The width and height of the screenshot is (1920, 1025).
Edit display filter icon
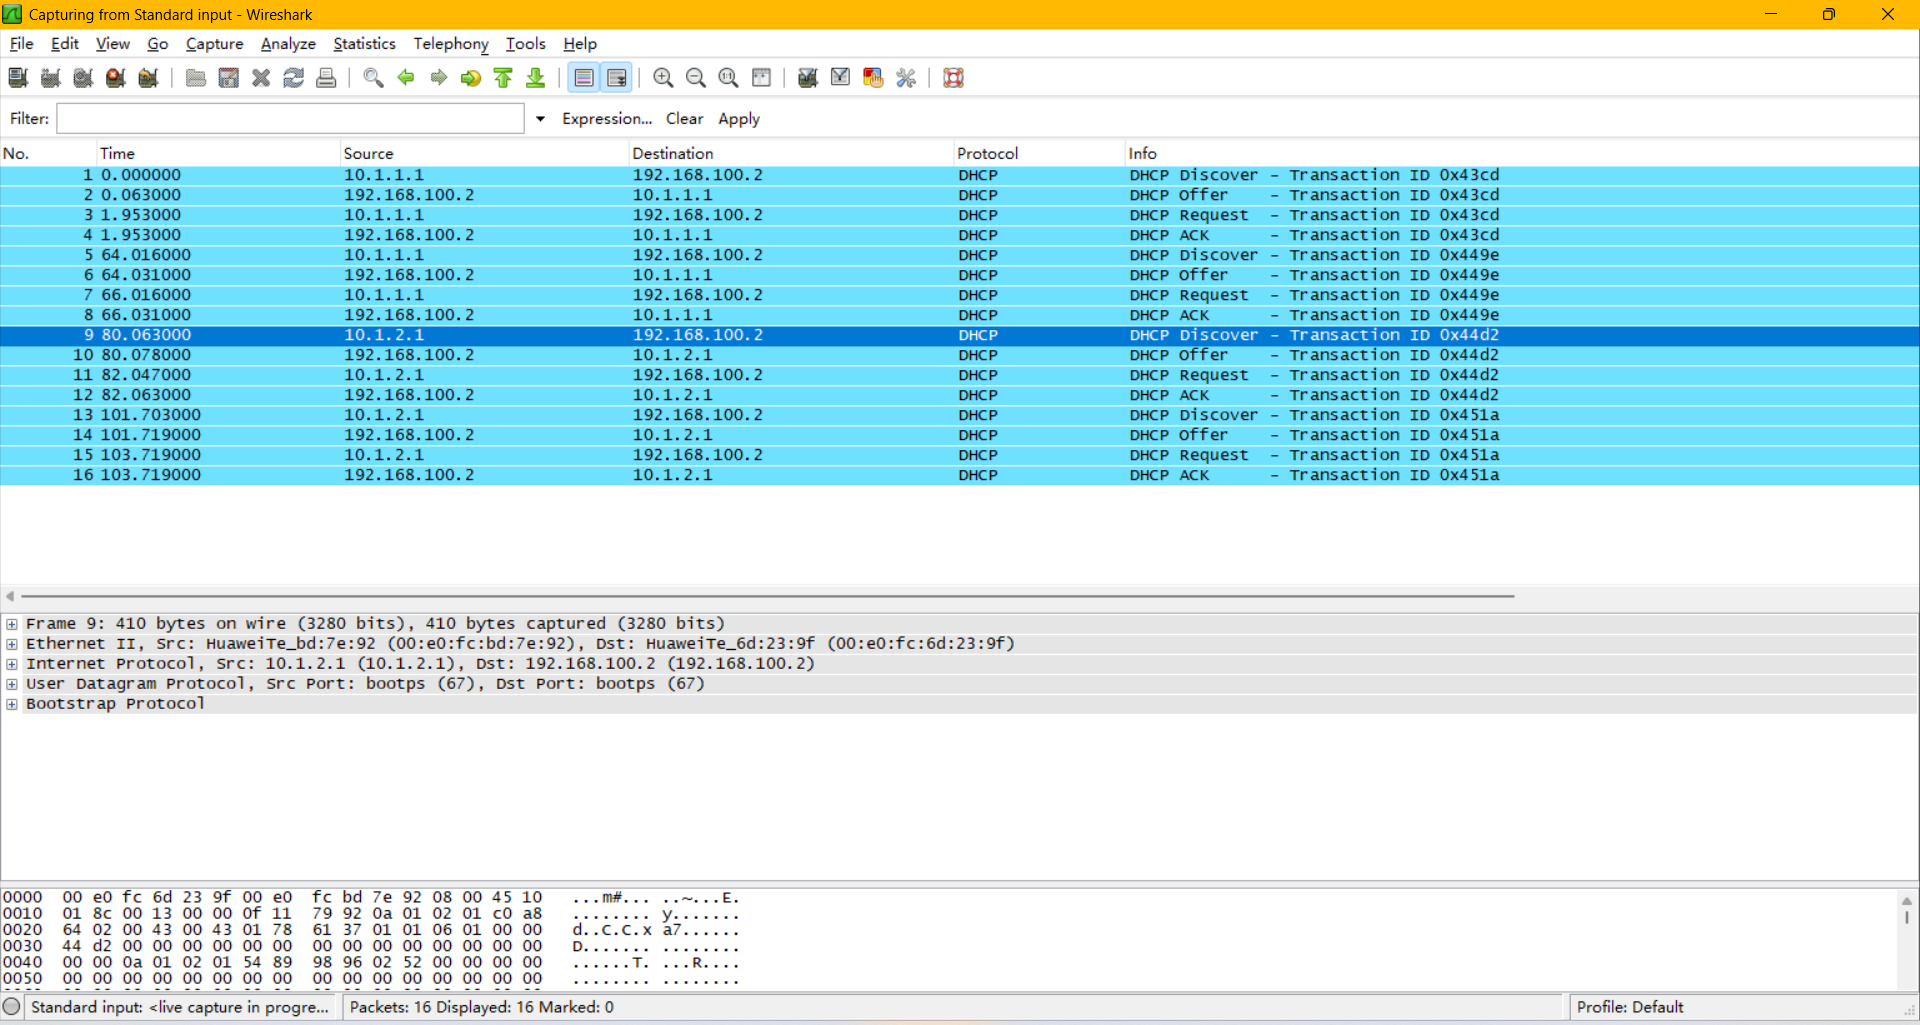(x=841, y=78)
